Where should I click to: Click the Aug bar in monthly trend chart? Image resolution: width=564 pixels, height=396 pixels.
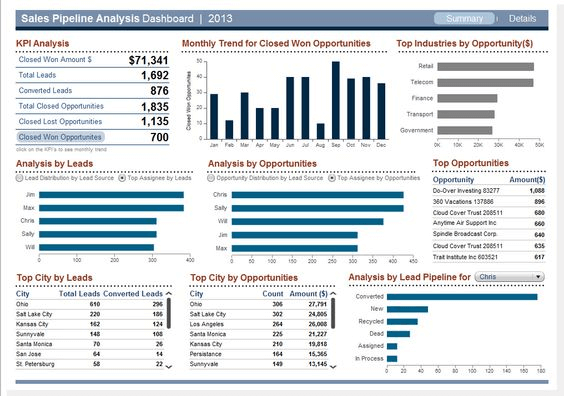(320, 131)
